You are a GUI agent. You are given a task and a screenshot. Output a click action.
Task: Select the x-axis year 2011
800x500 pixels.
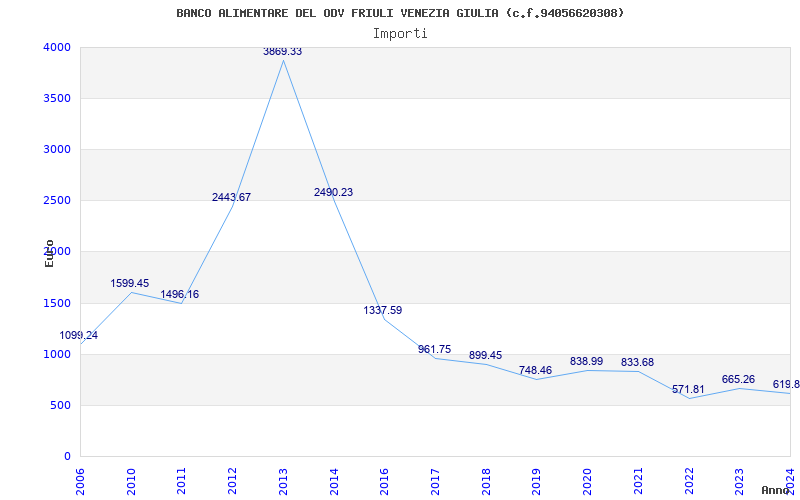(x=182, y=481)
